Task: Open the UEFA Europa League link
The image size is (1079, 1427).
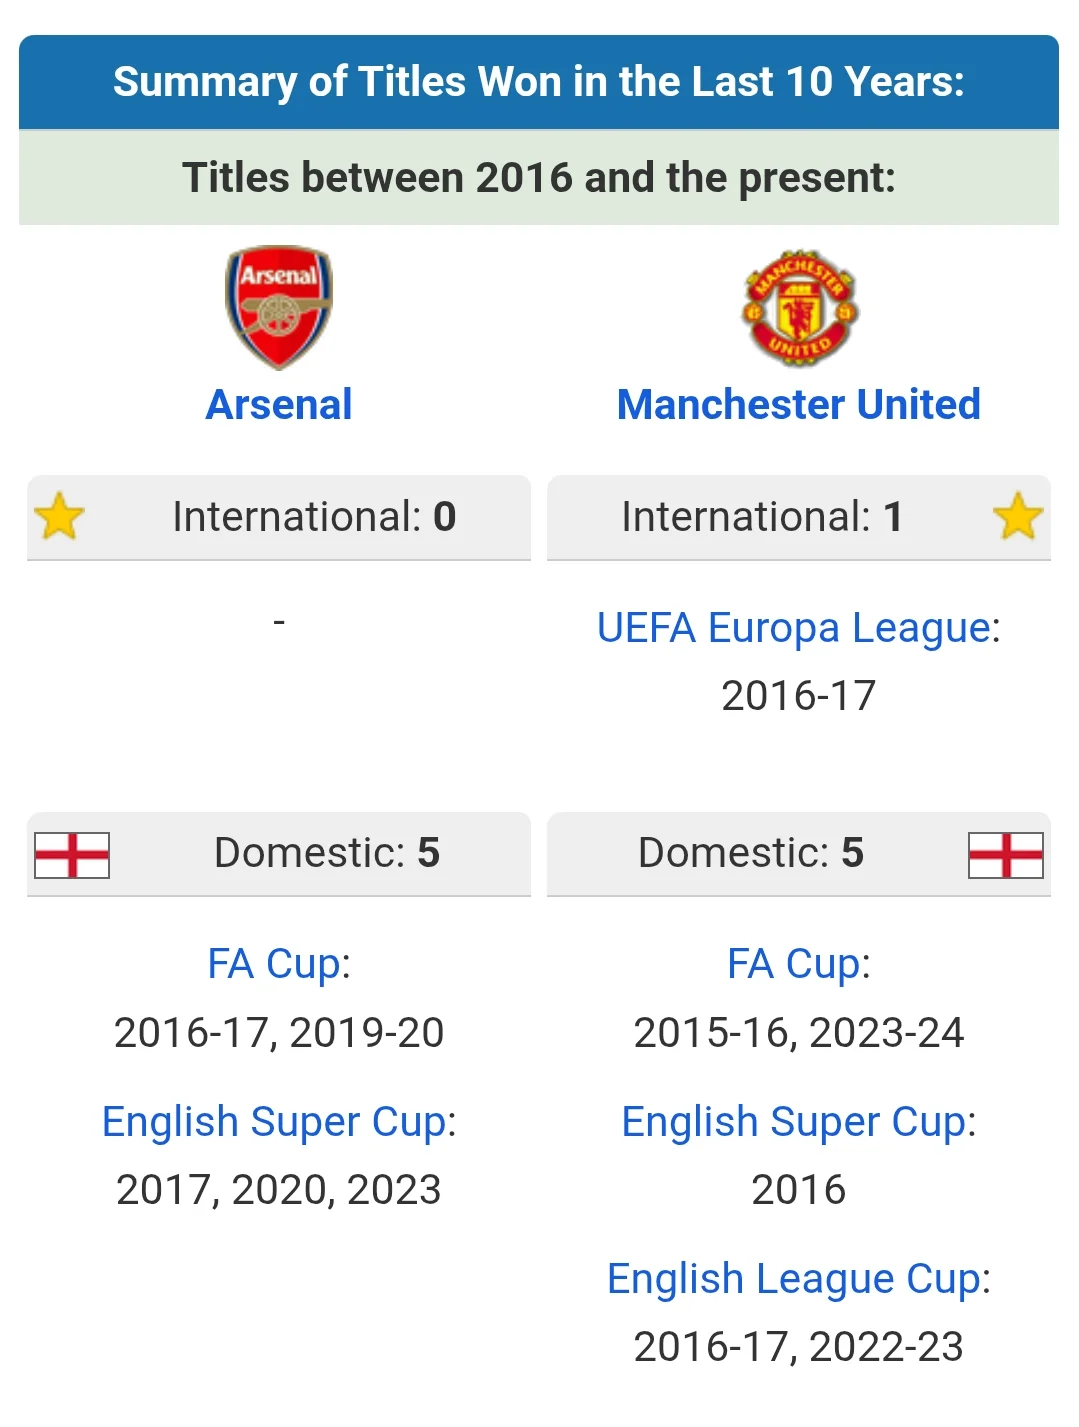Action: 794,628
